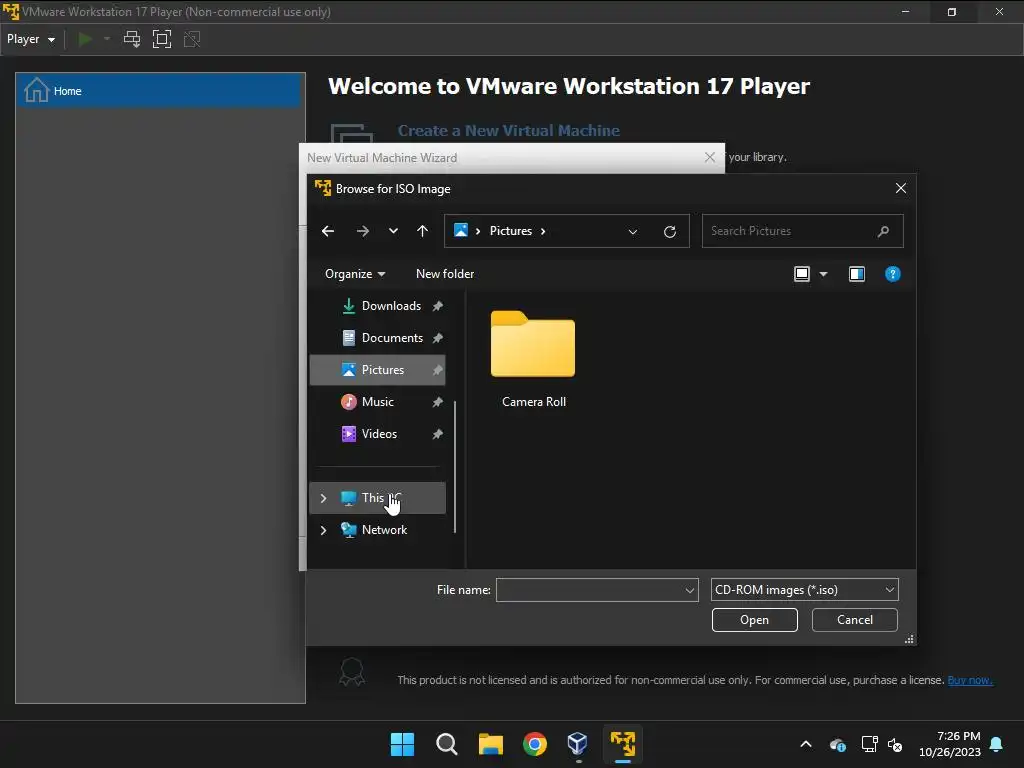Go up one folder level
The height and width of the screenshot is (768, 1024).
click(x=423, y=231)
